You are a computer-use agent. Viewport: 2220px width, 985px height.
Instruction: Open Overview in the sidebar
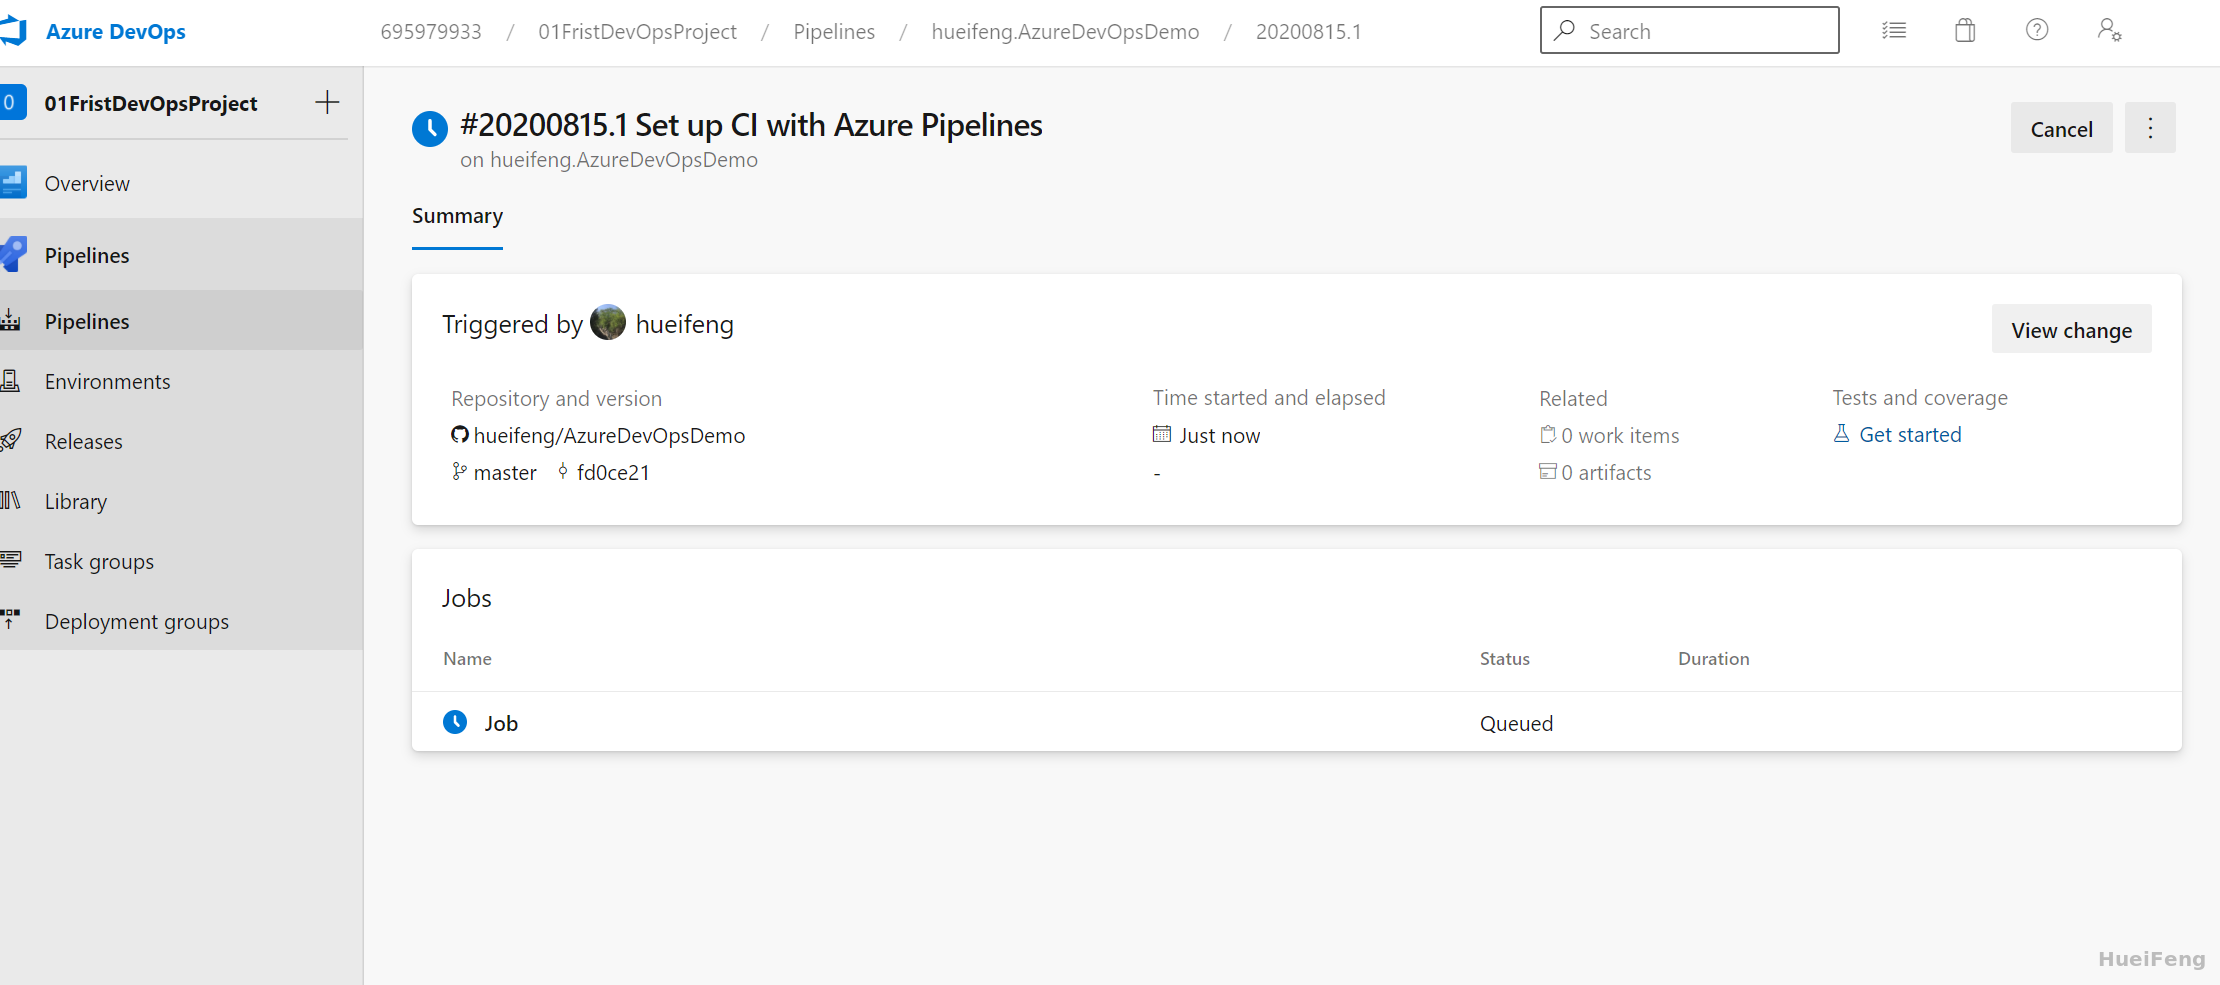click(181, 183)
